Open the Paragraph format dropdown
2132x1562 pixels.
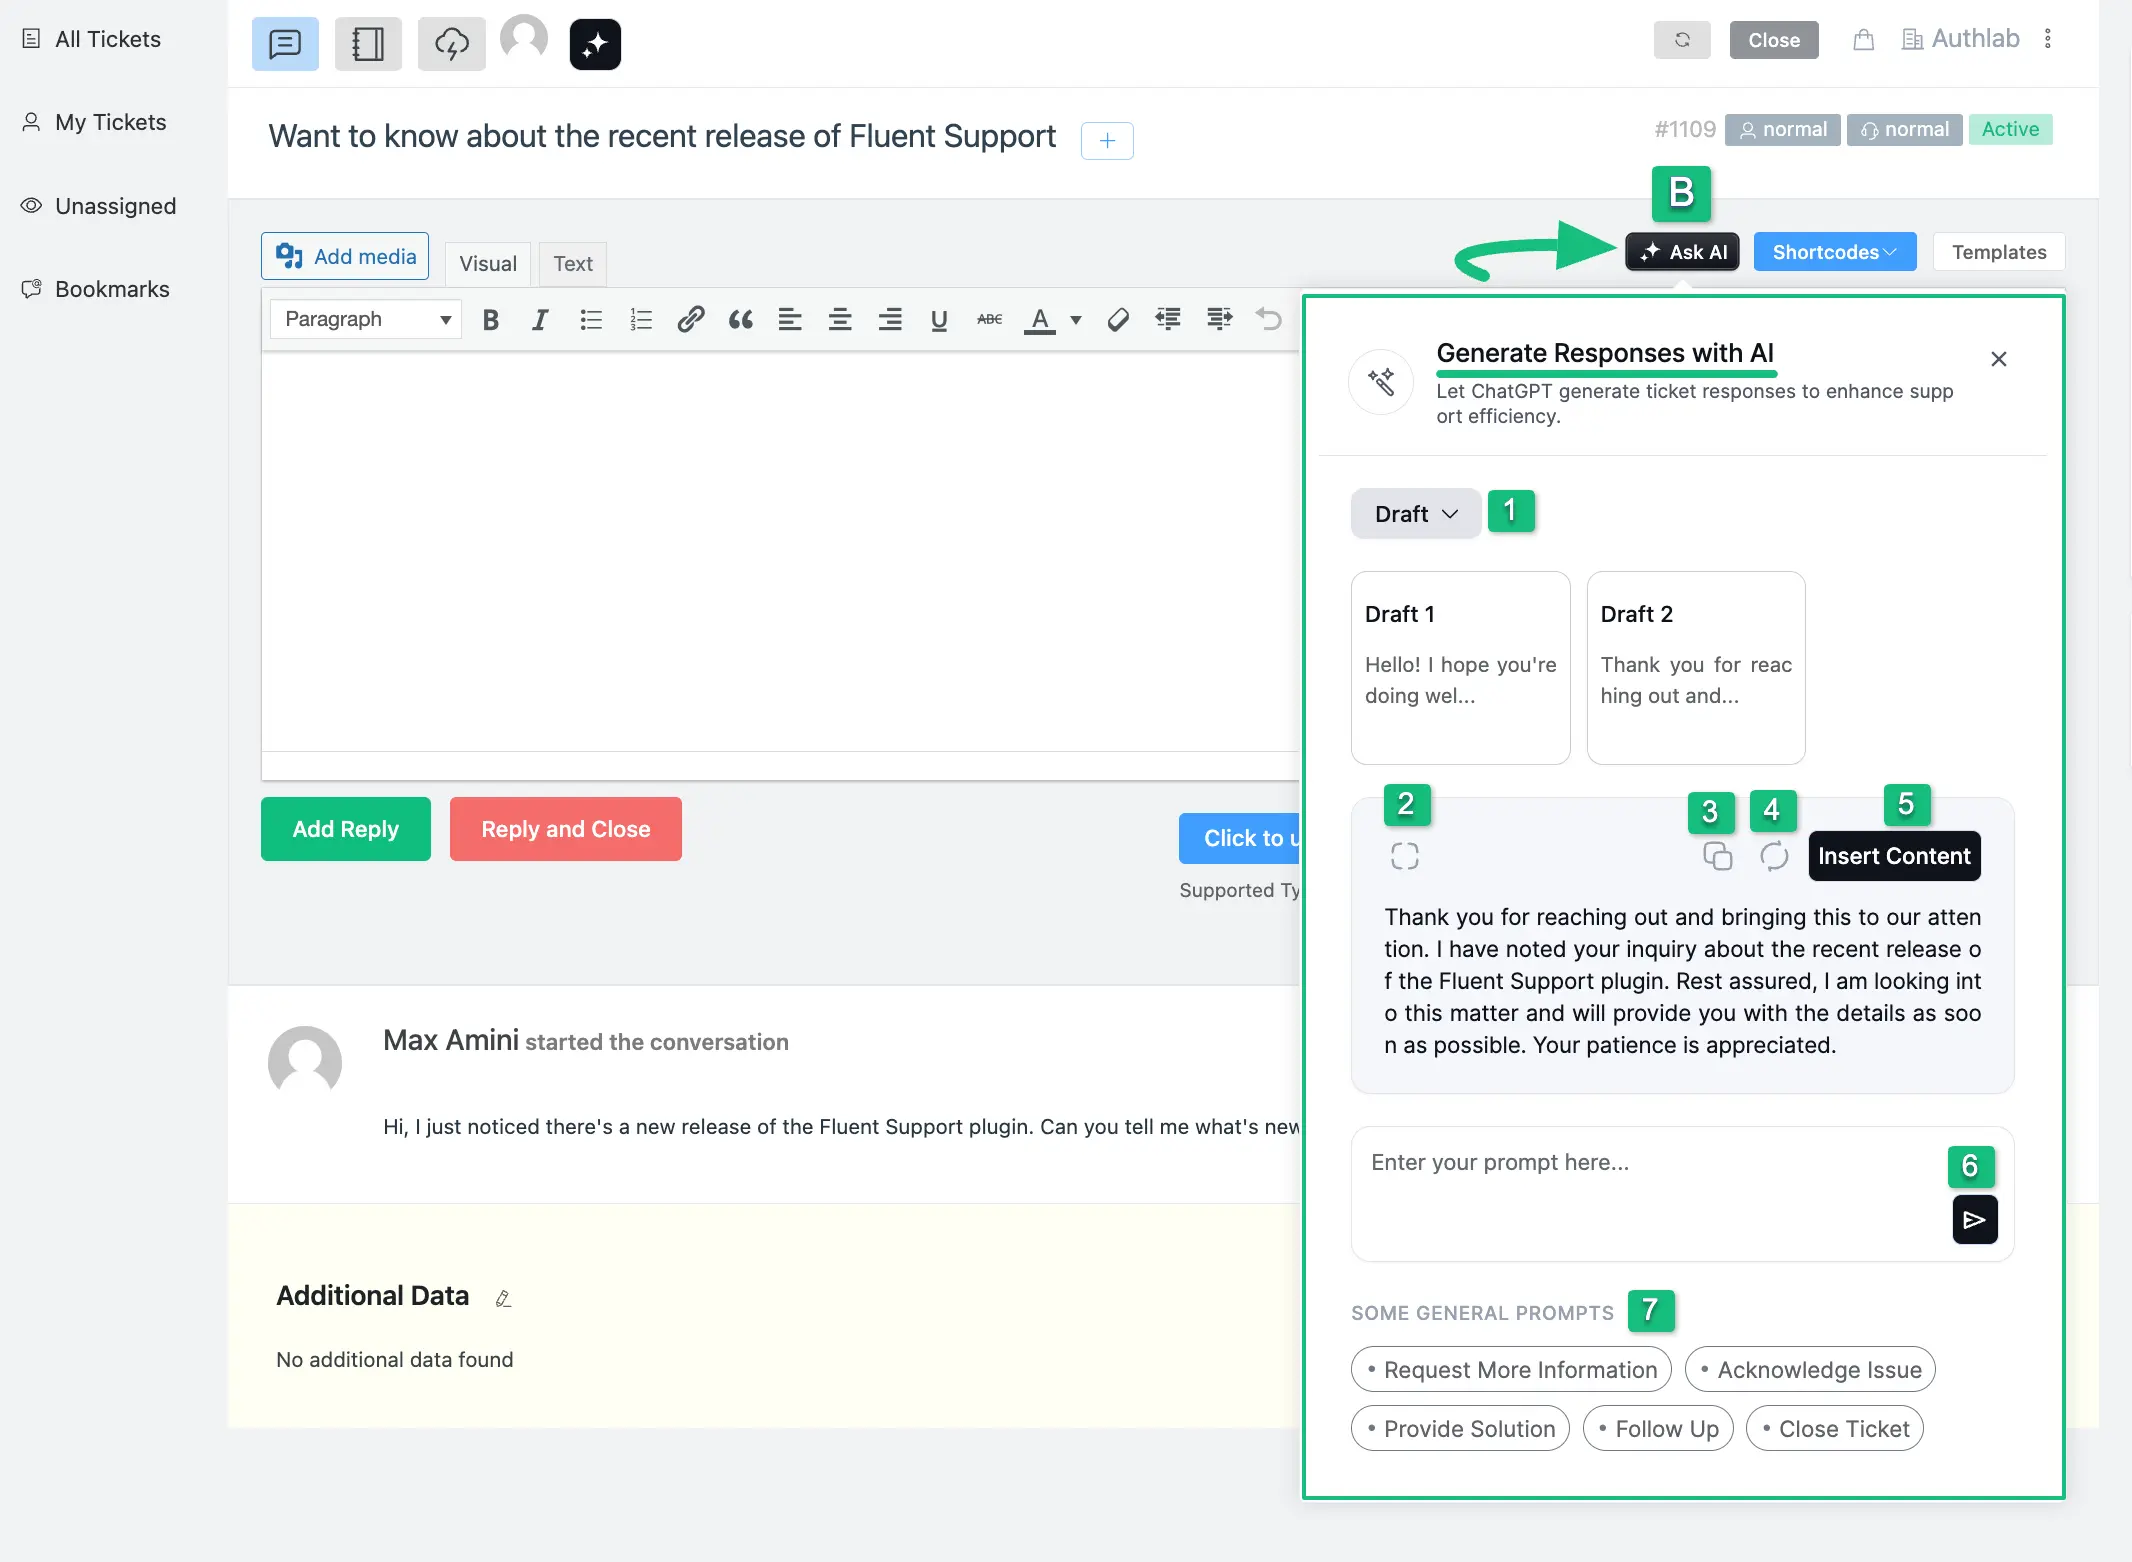pos(366,320)
